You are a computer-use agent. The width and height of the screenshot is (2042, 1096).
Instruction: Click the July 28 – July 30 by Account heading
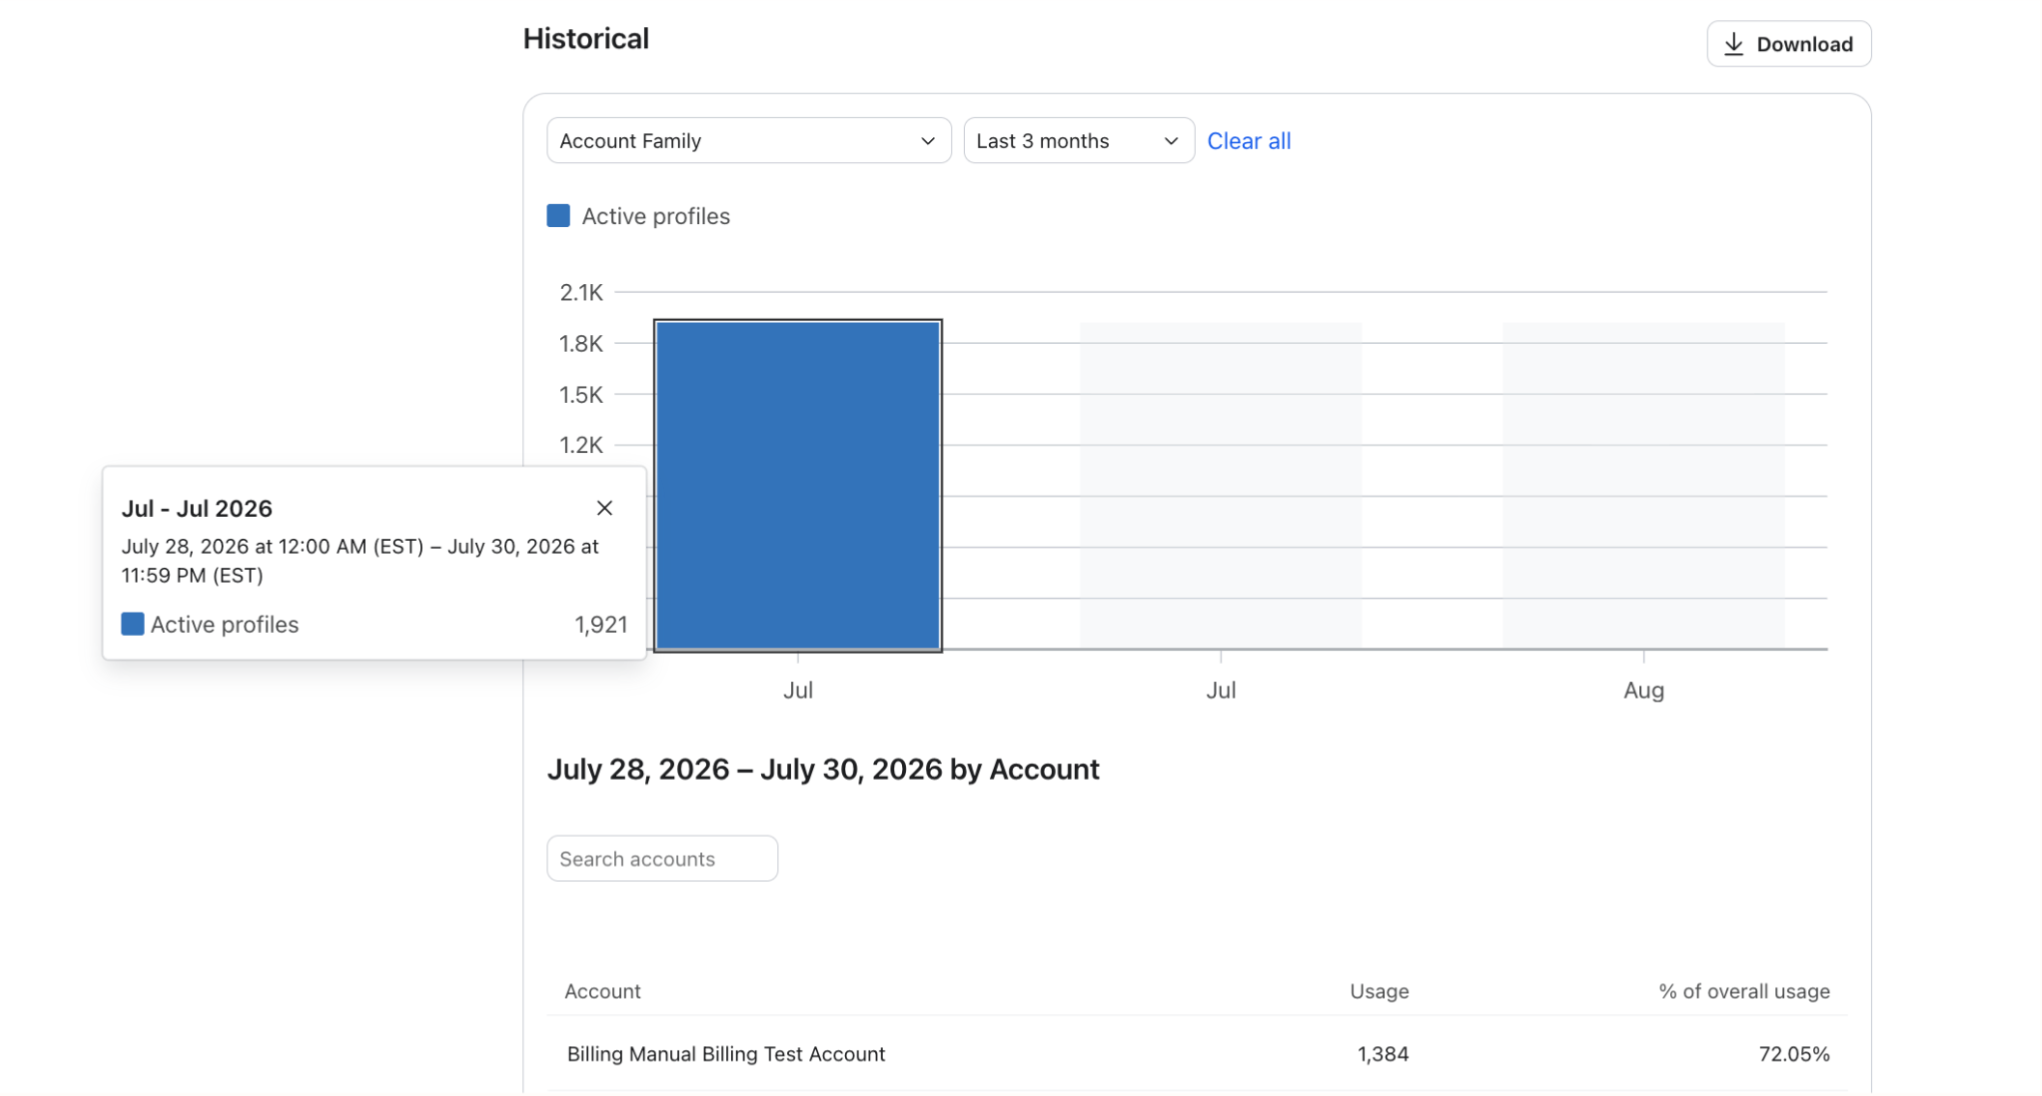pyautogui.click(x=823, y=769)
